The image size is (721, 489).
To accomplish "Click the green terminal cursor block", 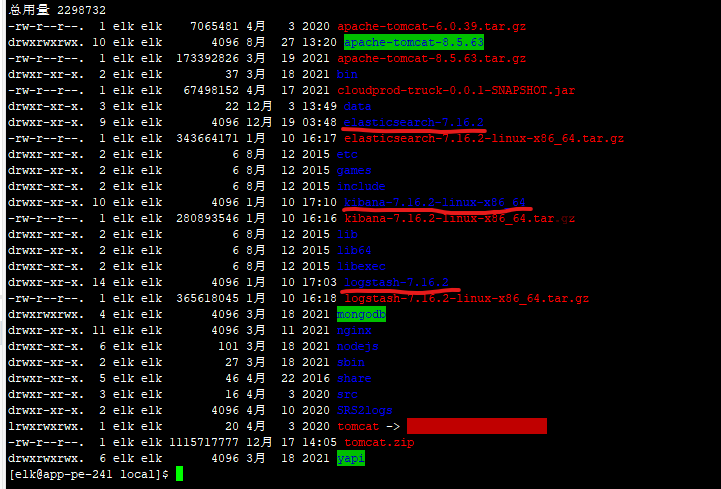I will pos(179,474).
